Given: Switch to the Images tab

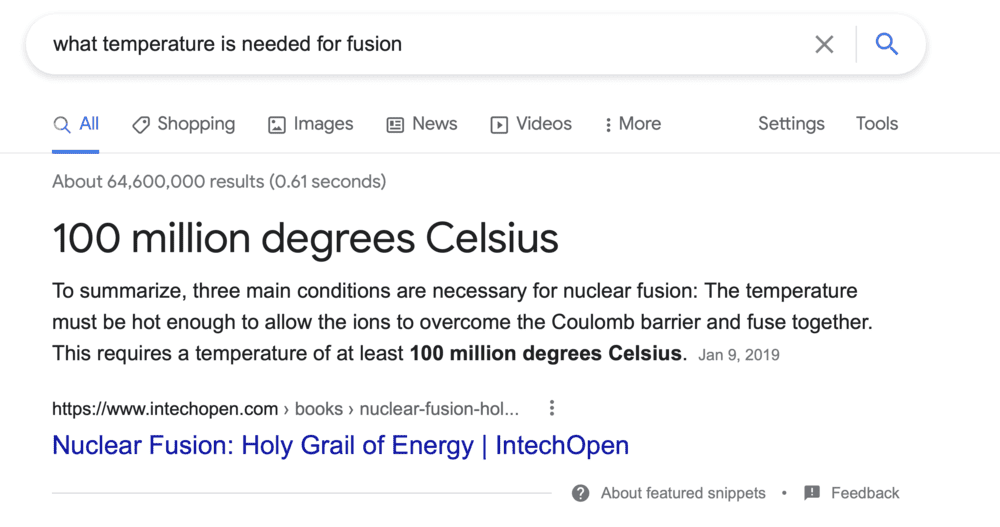Looking at the screenshot, I should pyautogui.click(x=323, y=124).
